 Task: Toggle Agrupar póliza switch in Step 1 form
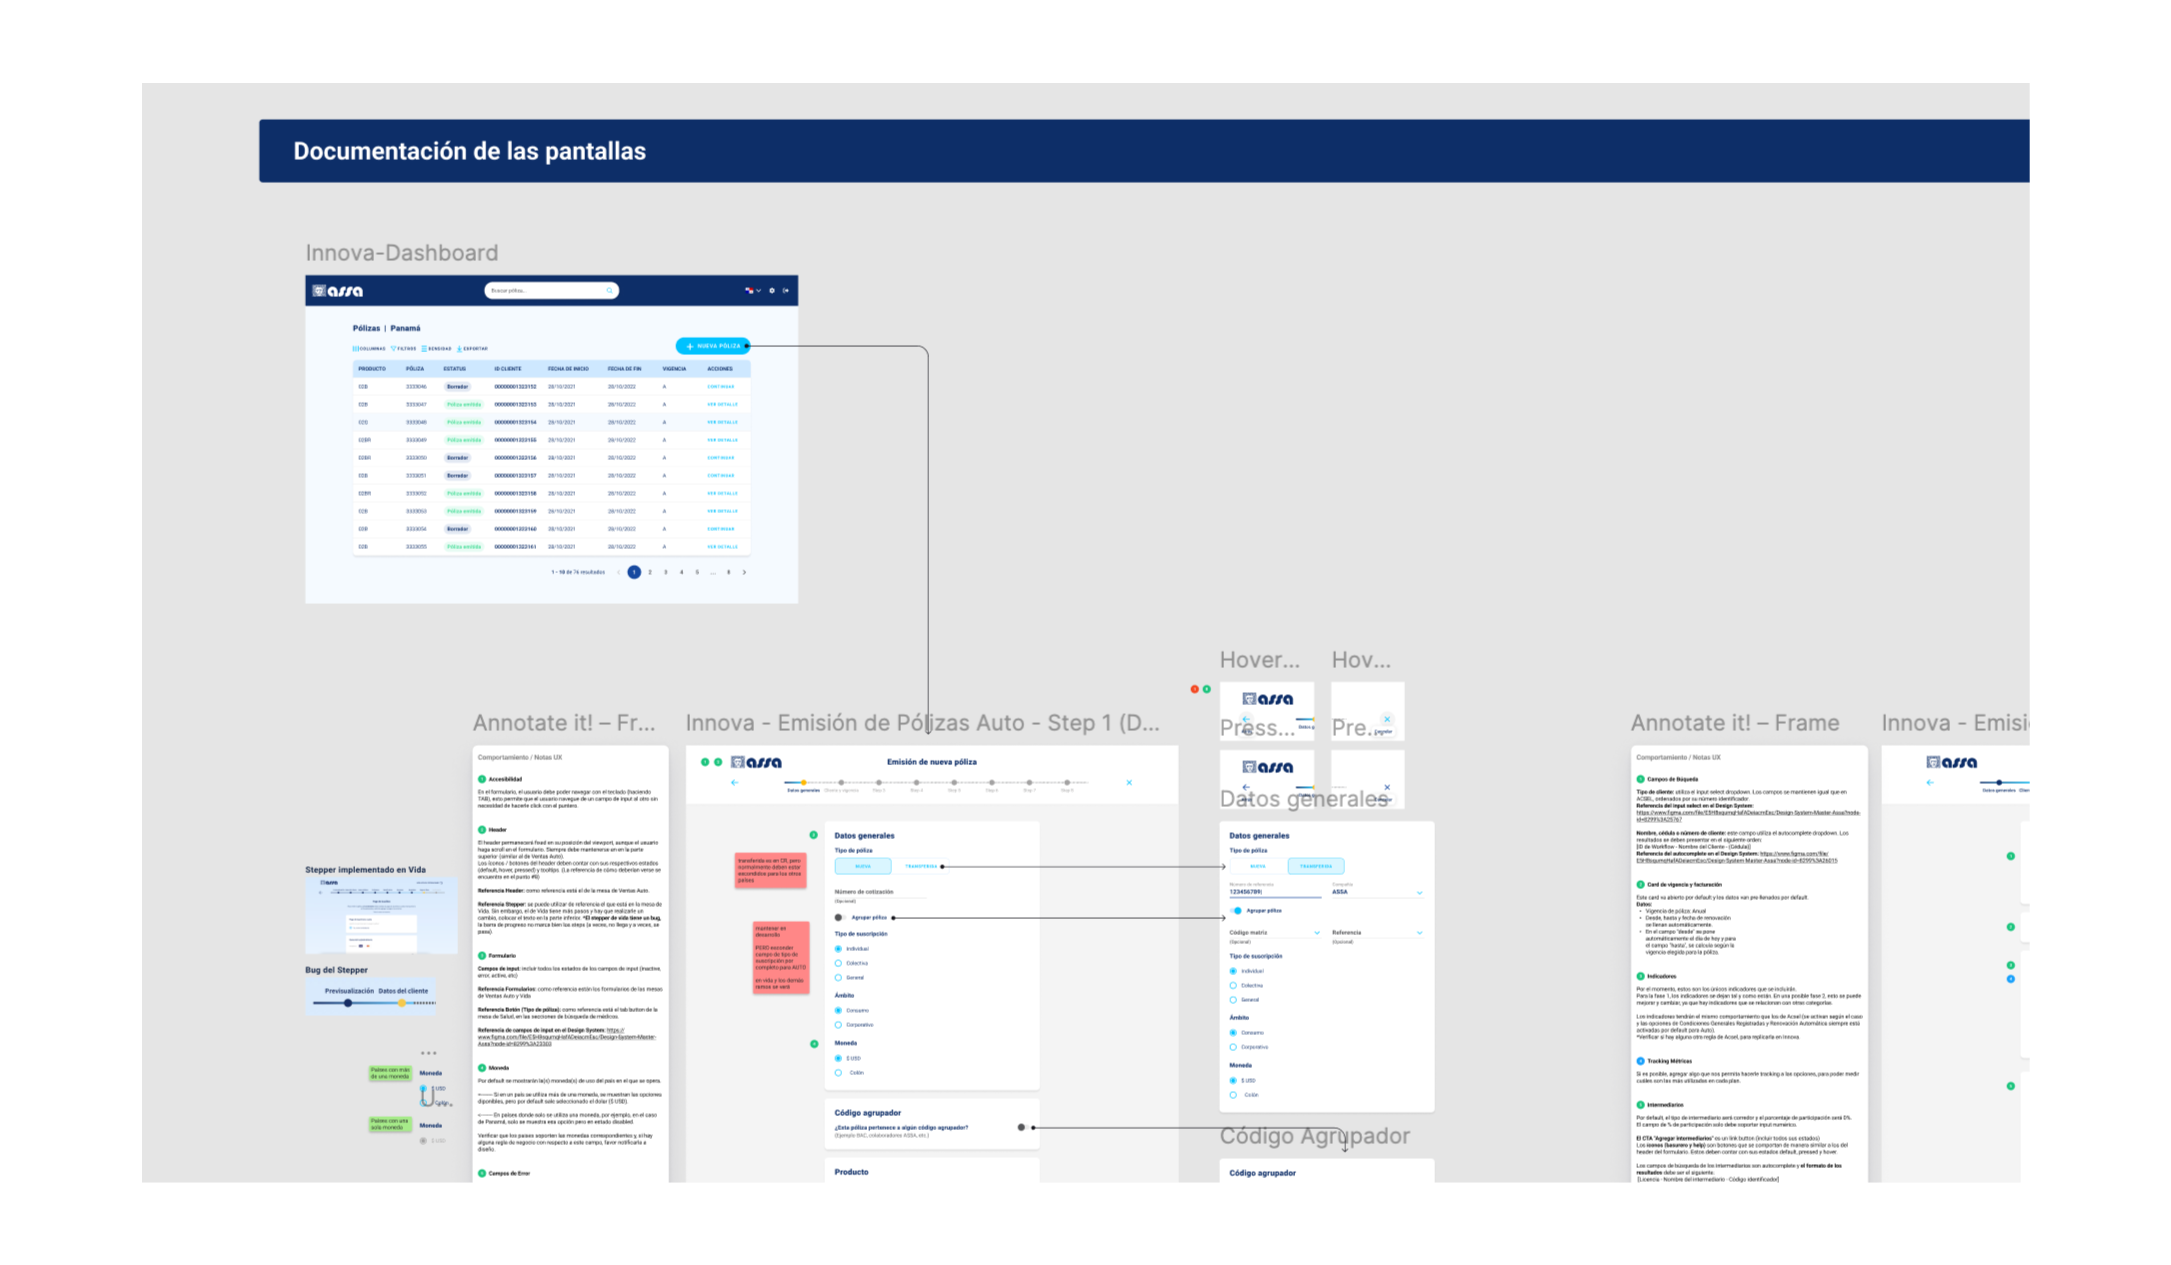click(x=840, y=917)
